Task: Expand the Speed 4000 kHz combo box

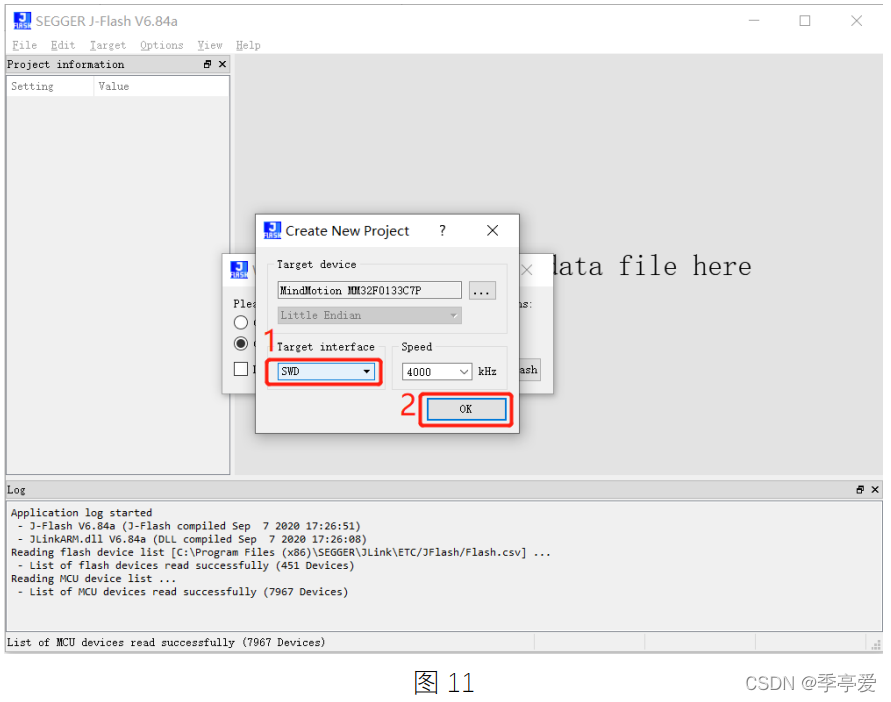Action: click(463, 371)
